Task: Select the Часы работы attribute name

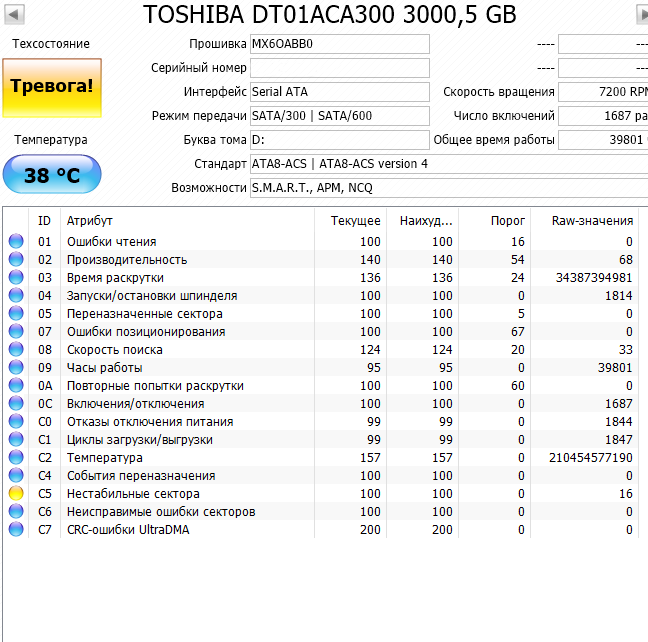Action: coord(105,368)
